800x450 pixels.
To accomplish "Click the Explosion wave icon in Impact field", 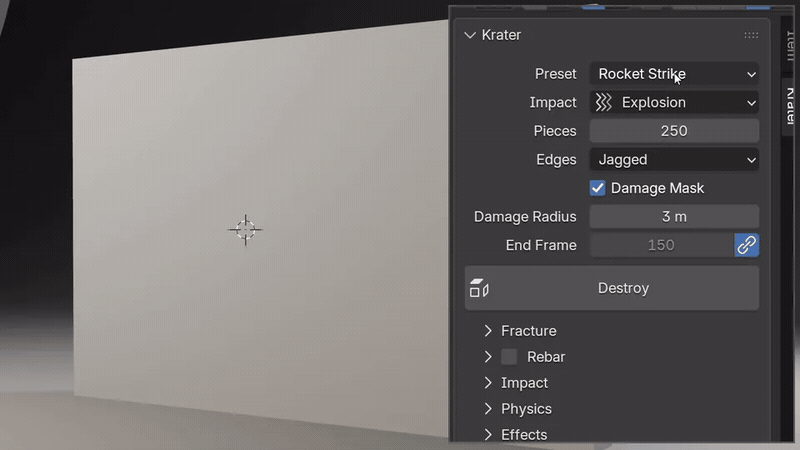I will [x=604, y=103].
